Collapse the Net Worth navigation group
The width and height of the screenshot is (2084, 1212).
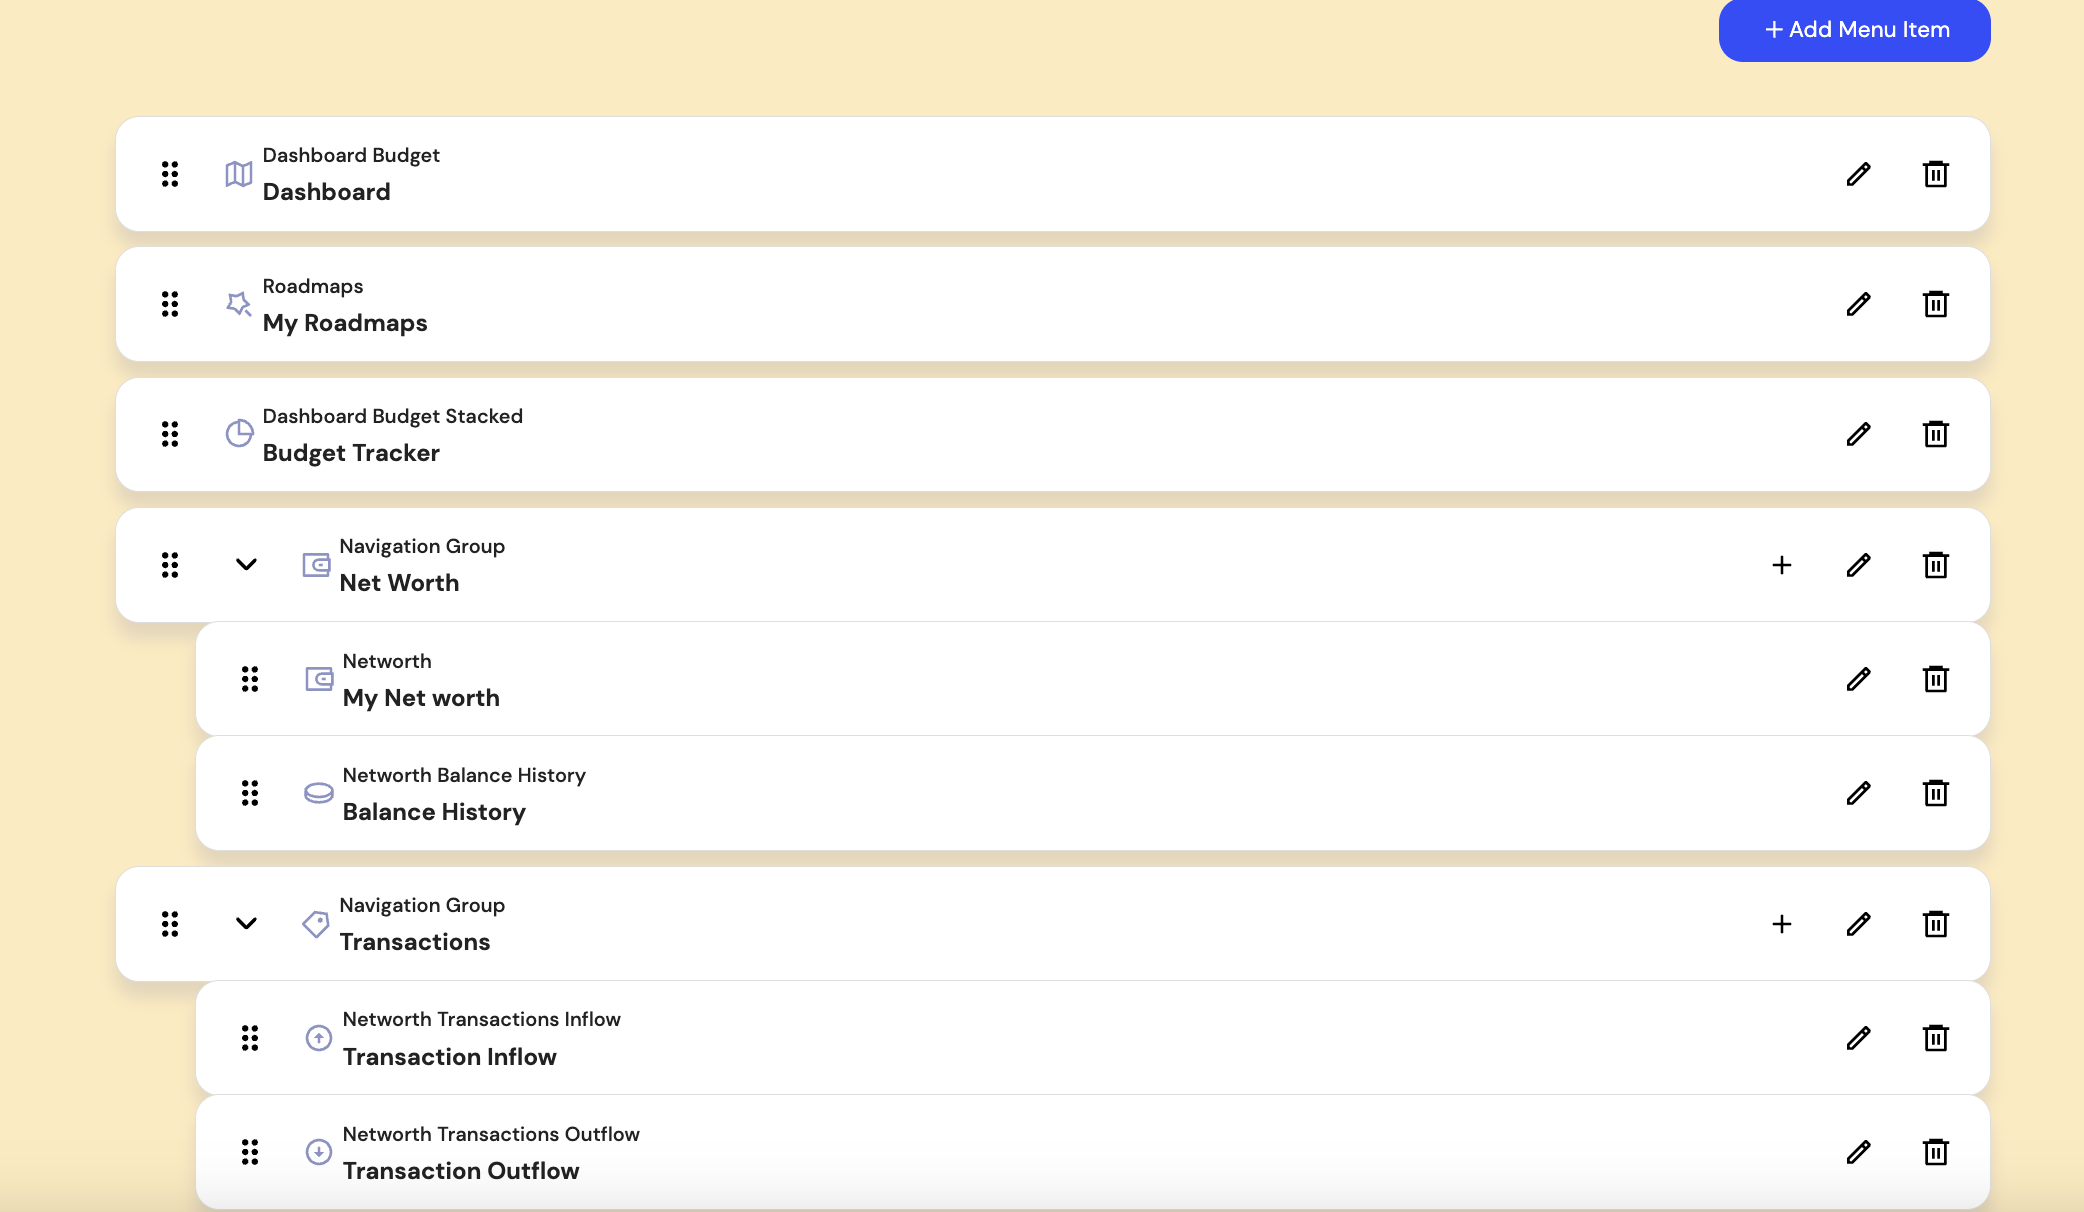point(244,564)
